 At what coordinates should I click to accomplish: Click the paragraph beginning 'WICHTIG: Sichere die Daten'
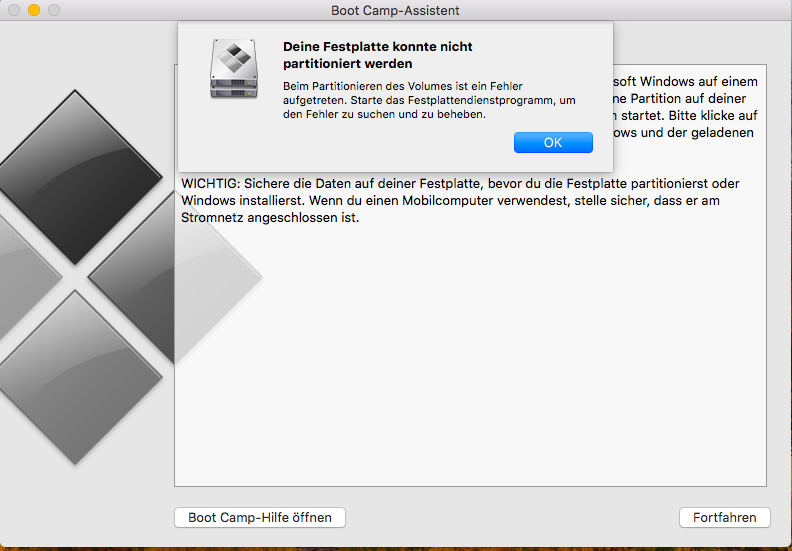[x=460, y=201]
